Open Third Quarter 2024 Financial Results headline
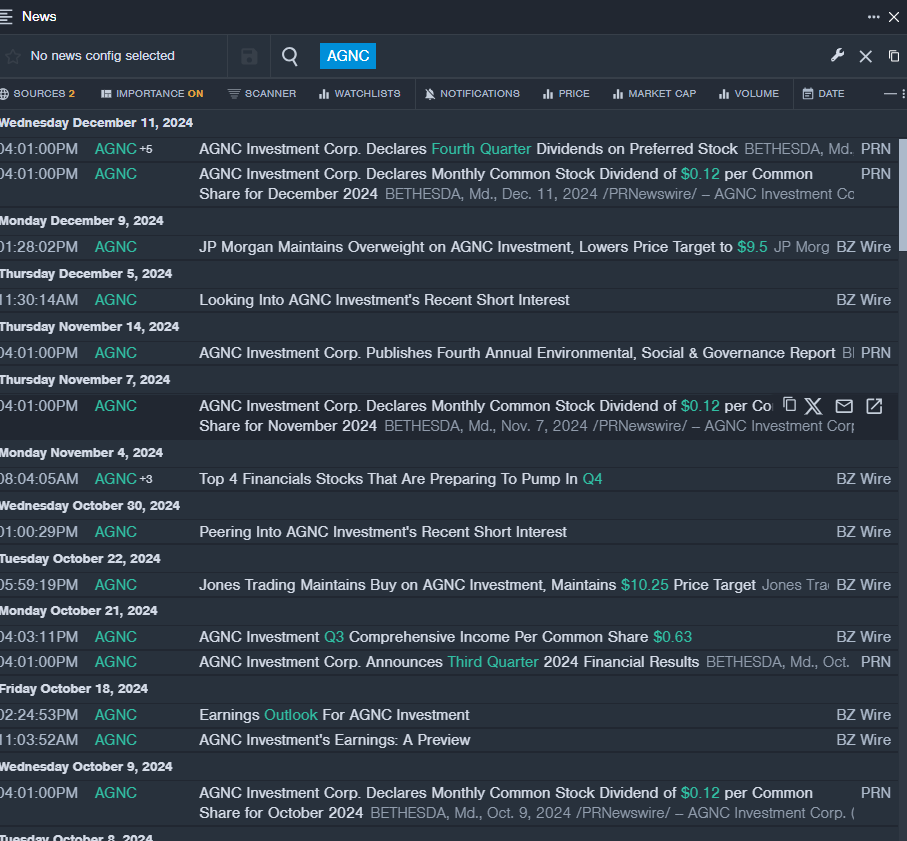 point(449,662)
